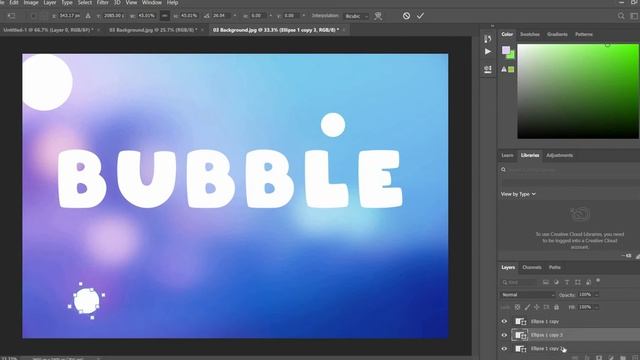Image resolution: width=640 pixels, height=360 pixels.
Task: Select the Ellipse 1 copy 3 layer thumbnail
Action: 520,335
